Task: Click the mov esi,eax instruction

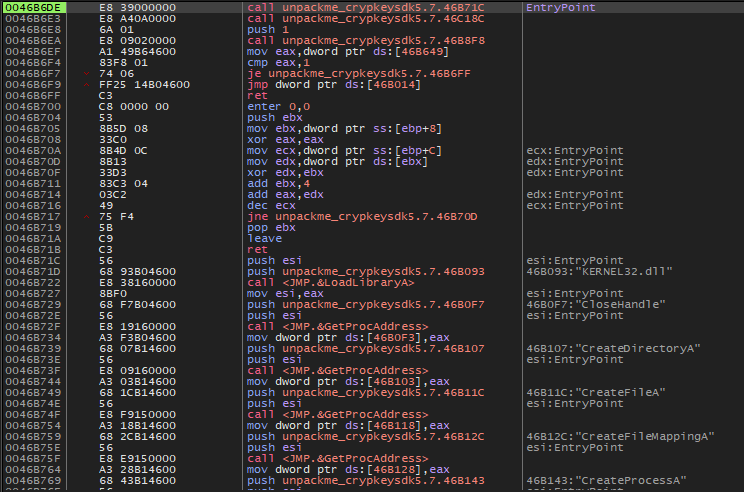Action: (285, 293)
